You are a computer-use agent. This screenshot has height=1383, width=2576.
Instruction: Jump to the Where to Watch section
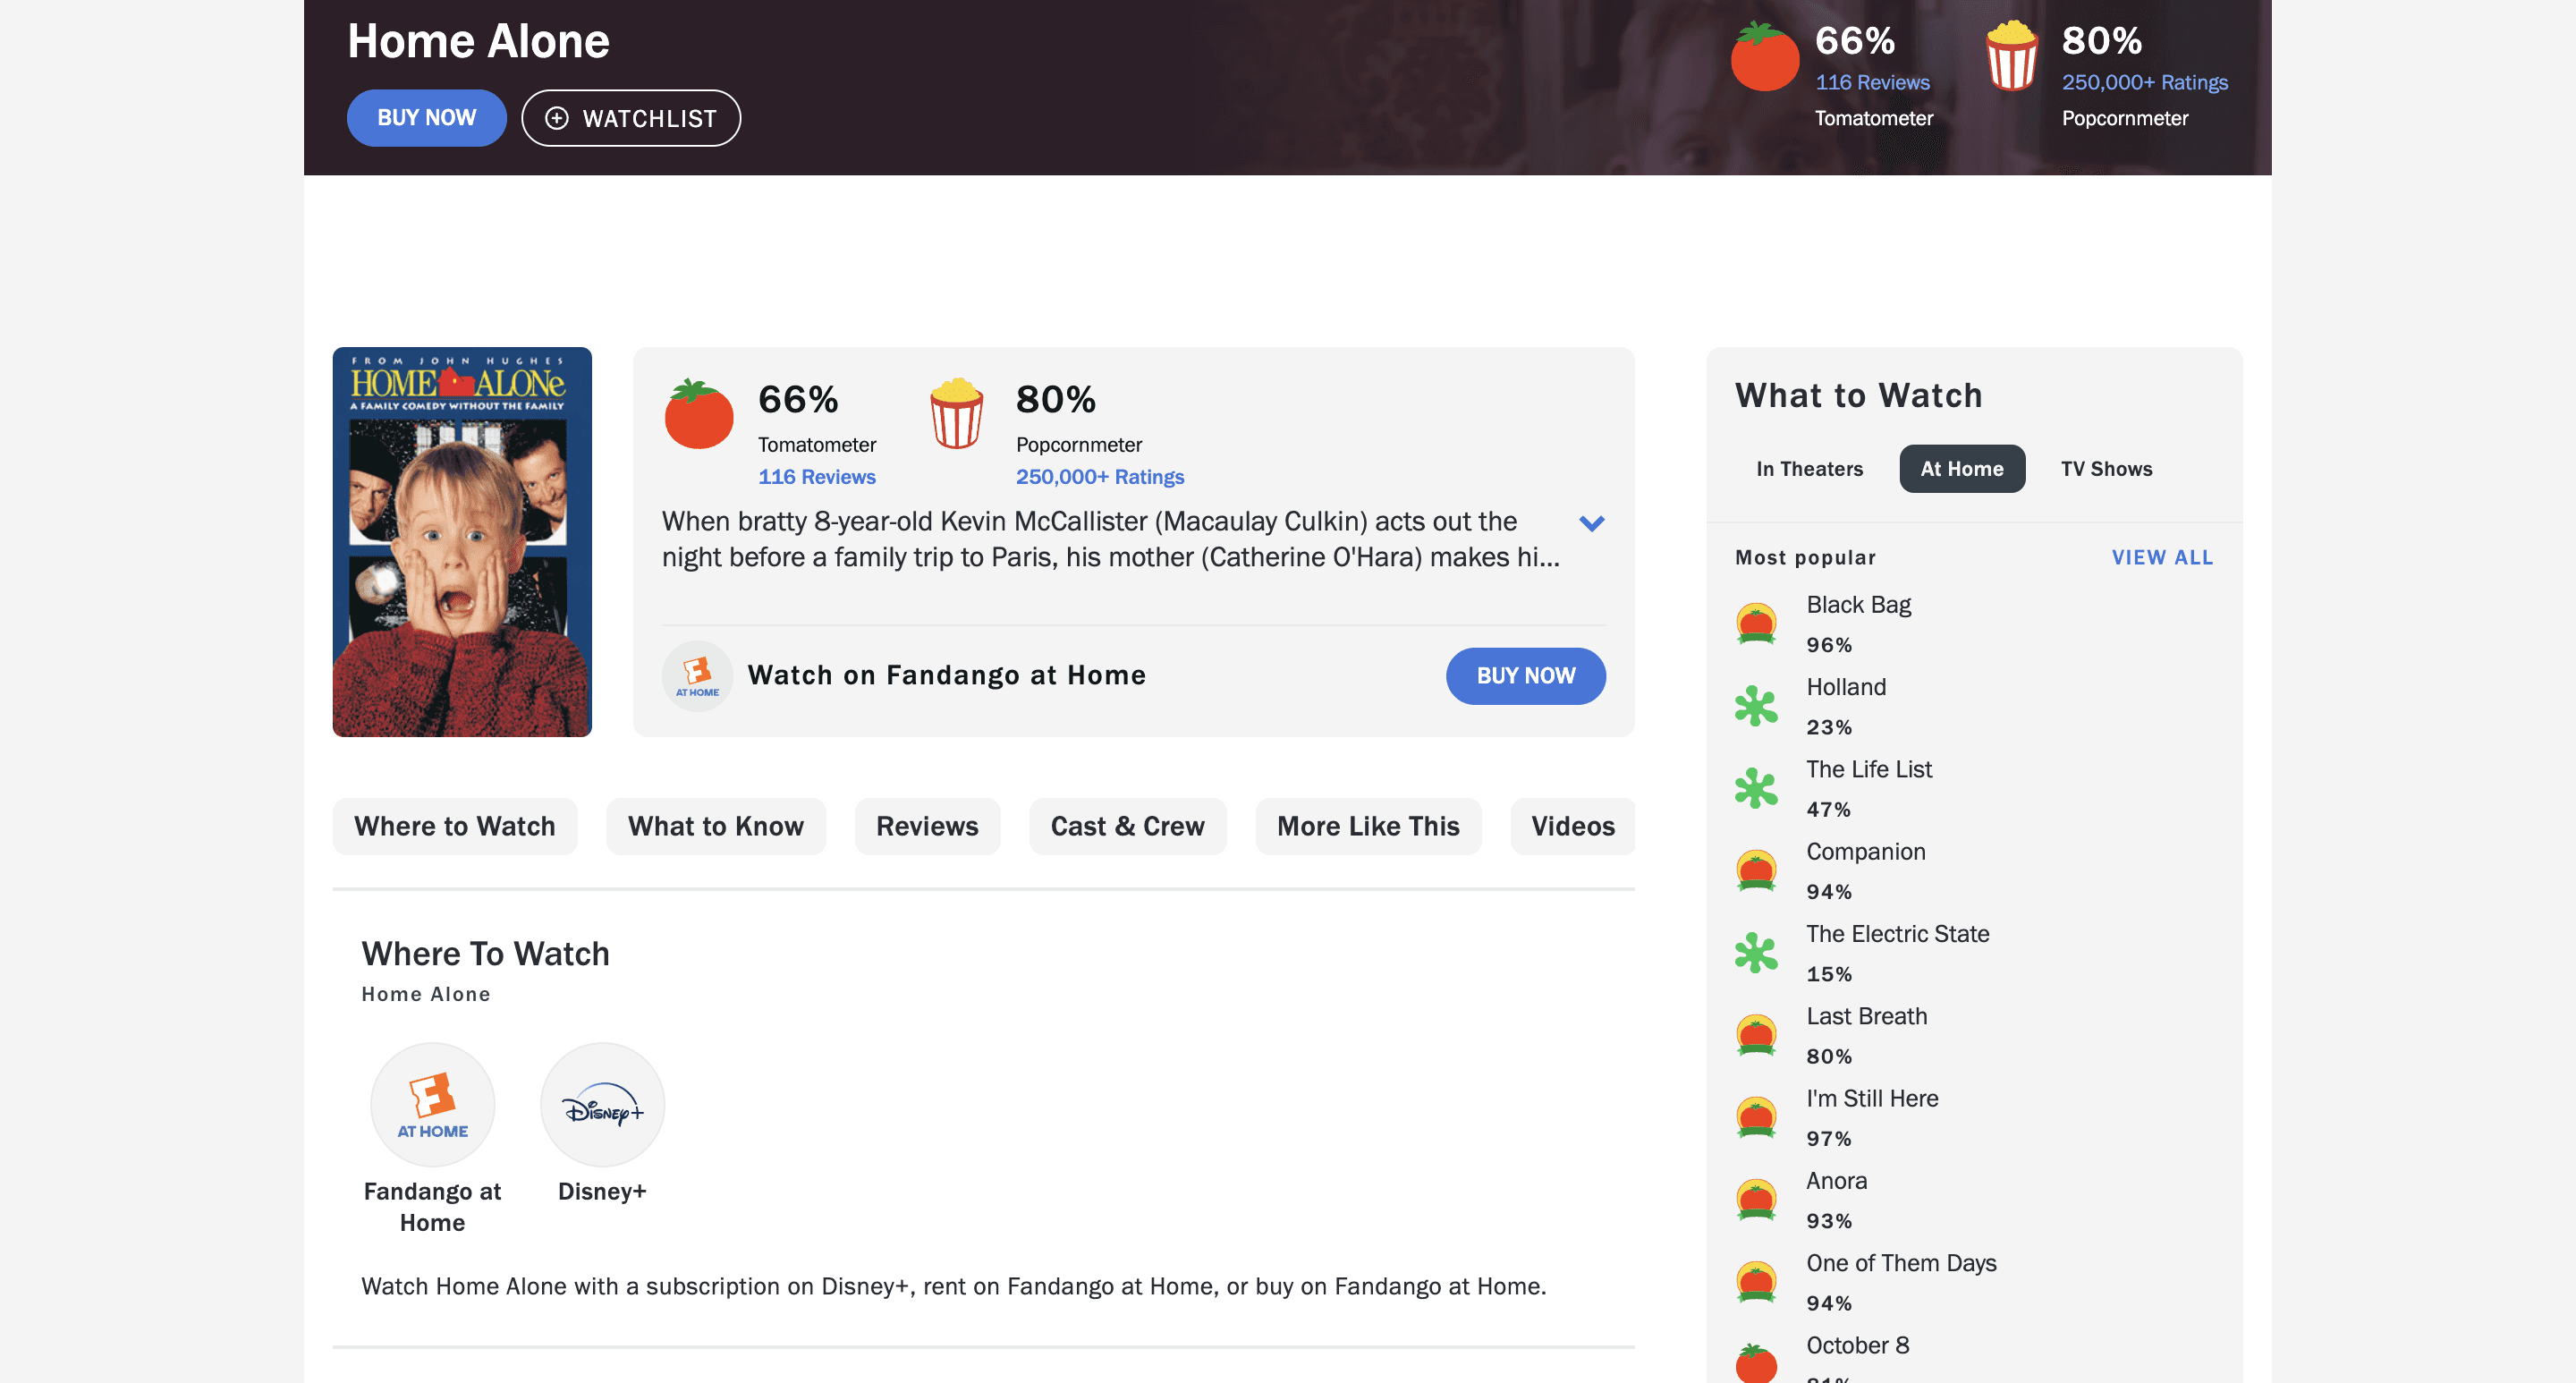click(x=454, y=826)
